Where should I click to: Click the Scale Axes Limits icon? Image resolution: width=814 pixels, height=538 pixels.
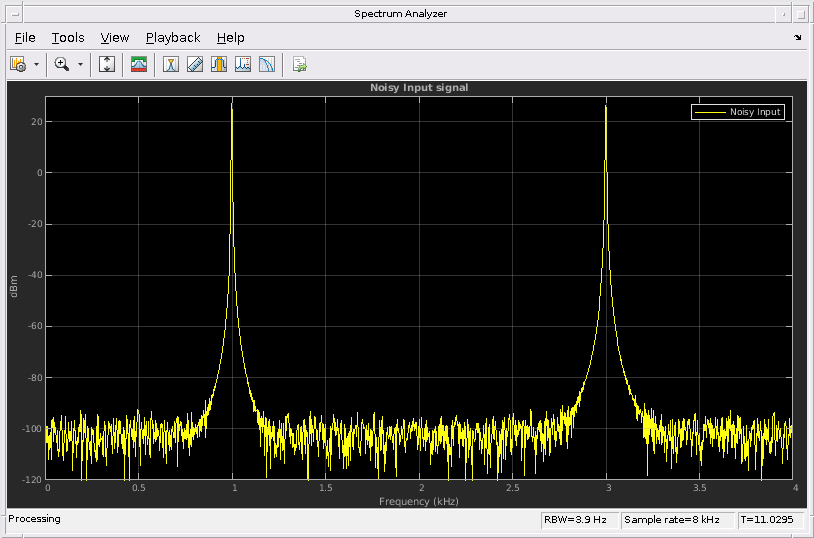[107, 64]
